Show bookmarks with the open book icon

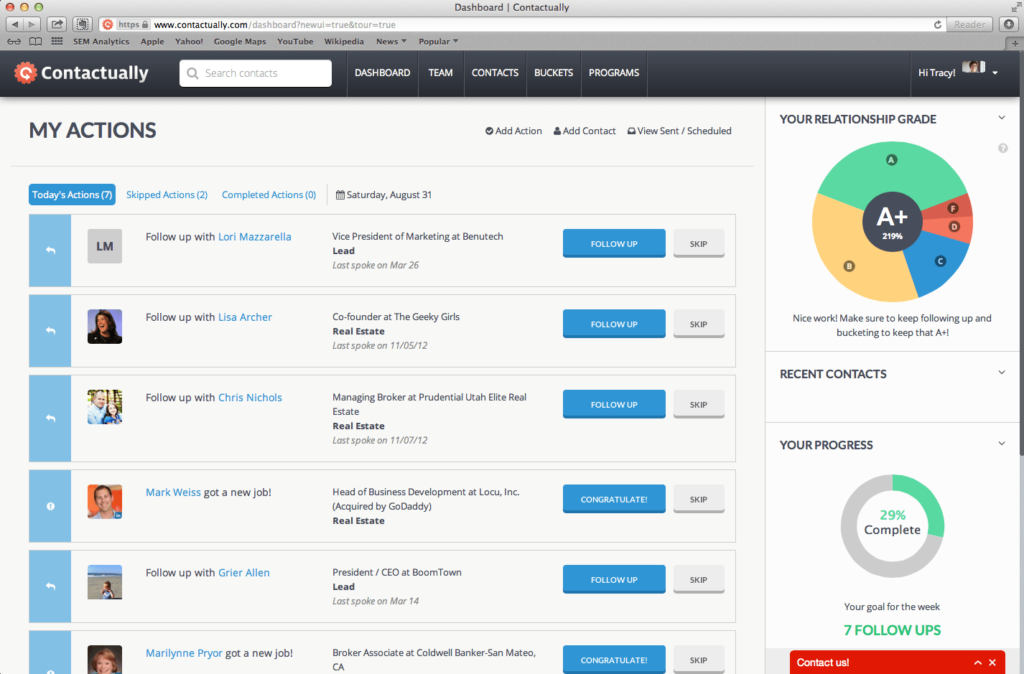[36, 41]
